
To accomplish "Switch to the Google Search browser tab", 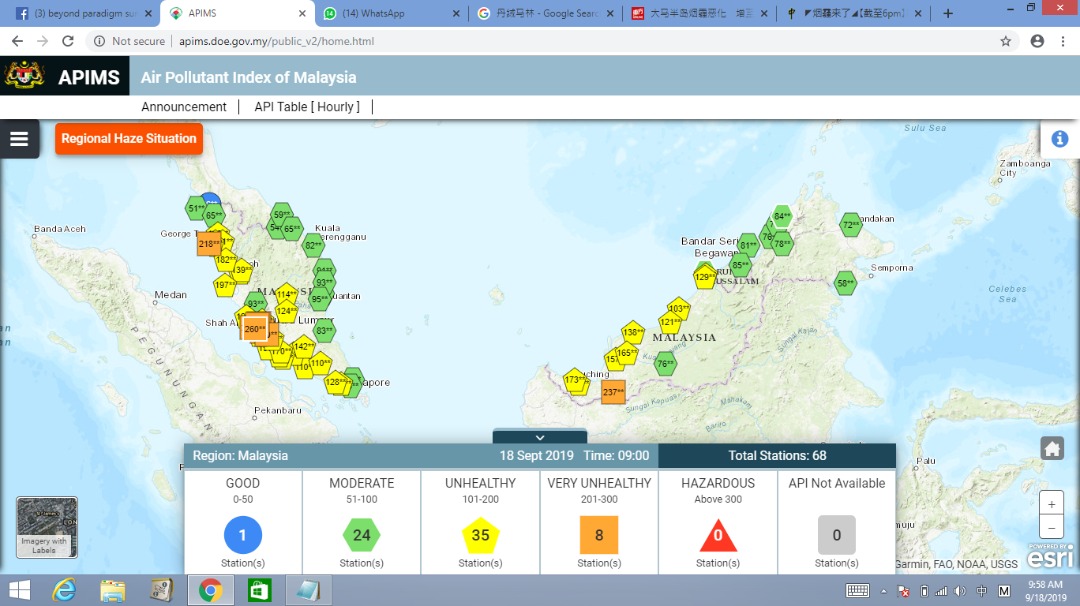I will pos(544,14).
